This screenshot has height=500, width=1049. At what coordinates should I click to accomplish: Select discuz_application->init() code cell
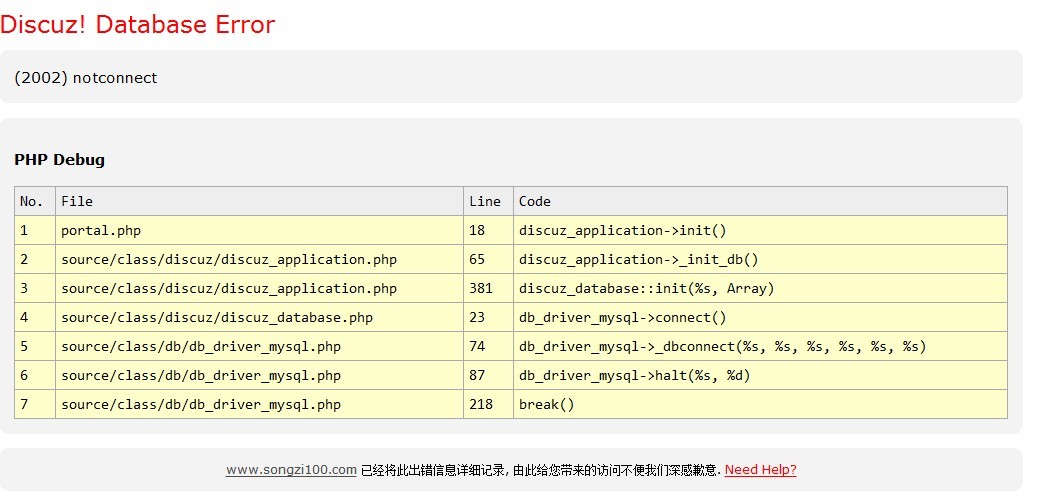click(760, 230)
